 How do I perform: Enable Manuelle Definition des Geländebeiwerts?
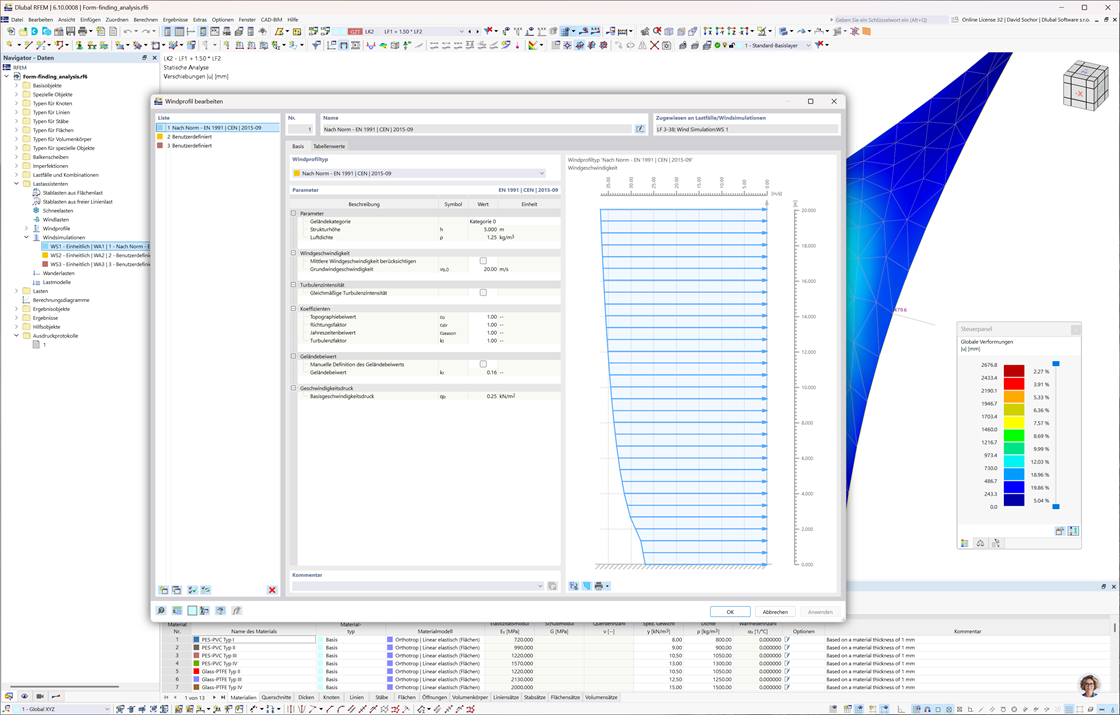(483, 362)
